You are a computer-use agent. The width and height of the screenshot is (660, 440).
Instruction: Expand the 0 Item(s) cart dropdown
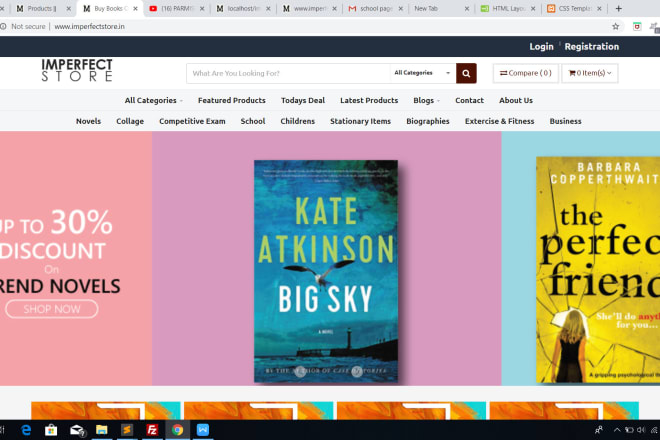590,73
